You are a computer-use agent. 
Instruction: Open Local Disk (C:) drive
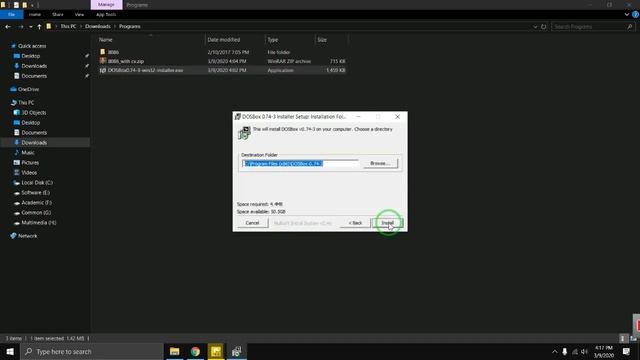point(37,182)
